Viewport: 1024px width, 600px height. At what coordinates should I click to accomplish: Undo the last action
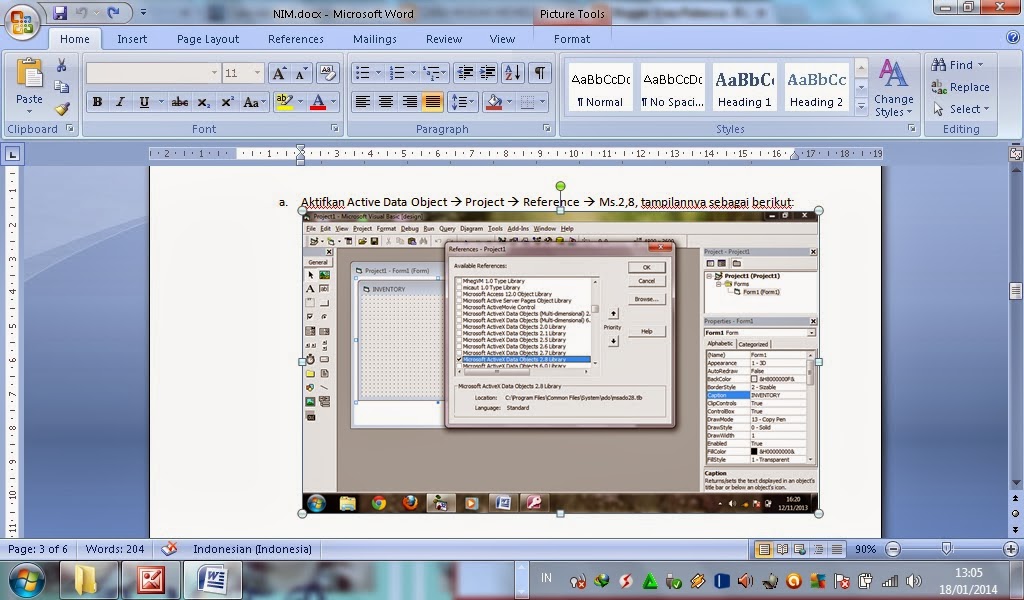pyautogui.click(x=82, y=12)
